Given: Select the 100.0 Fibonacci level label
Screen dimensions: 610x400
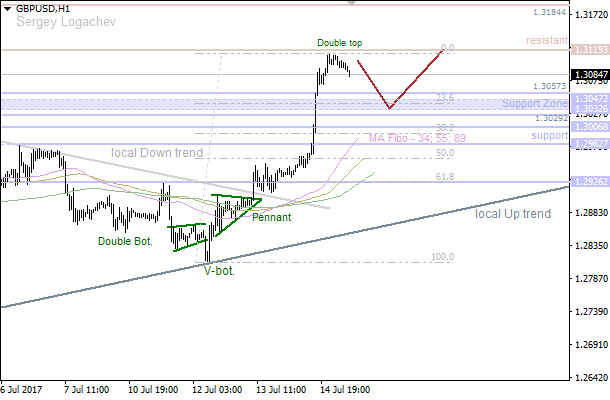Looking at the screenshot, I should (x=441, y=257).
